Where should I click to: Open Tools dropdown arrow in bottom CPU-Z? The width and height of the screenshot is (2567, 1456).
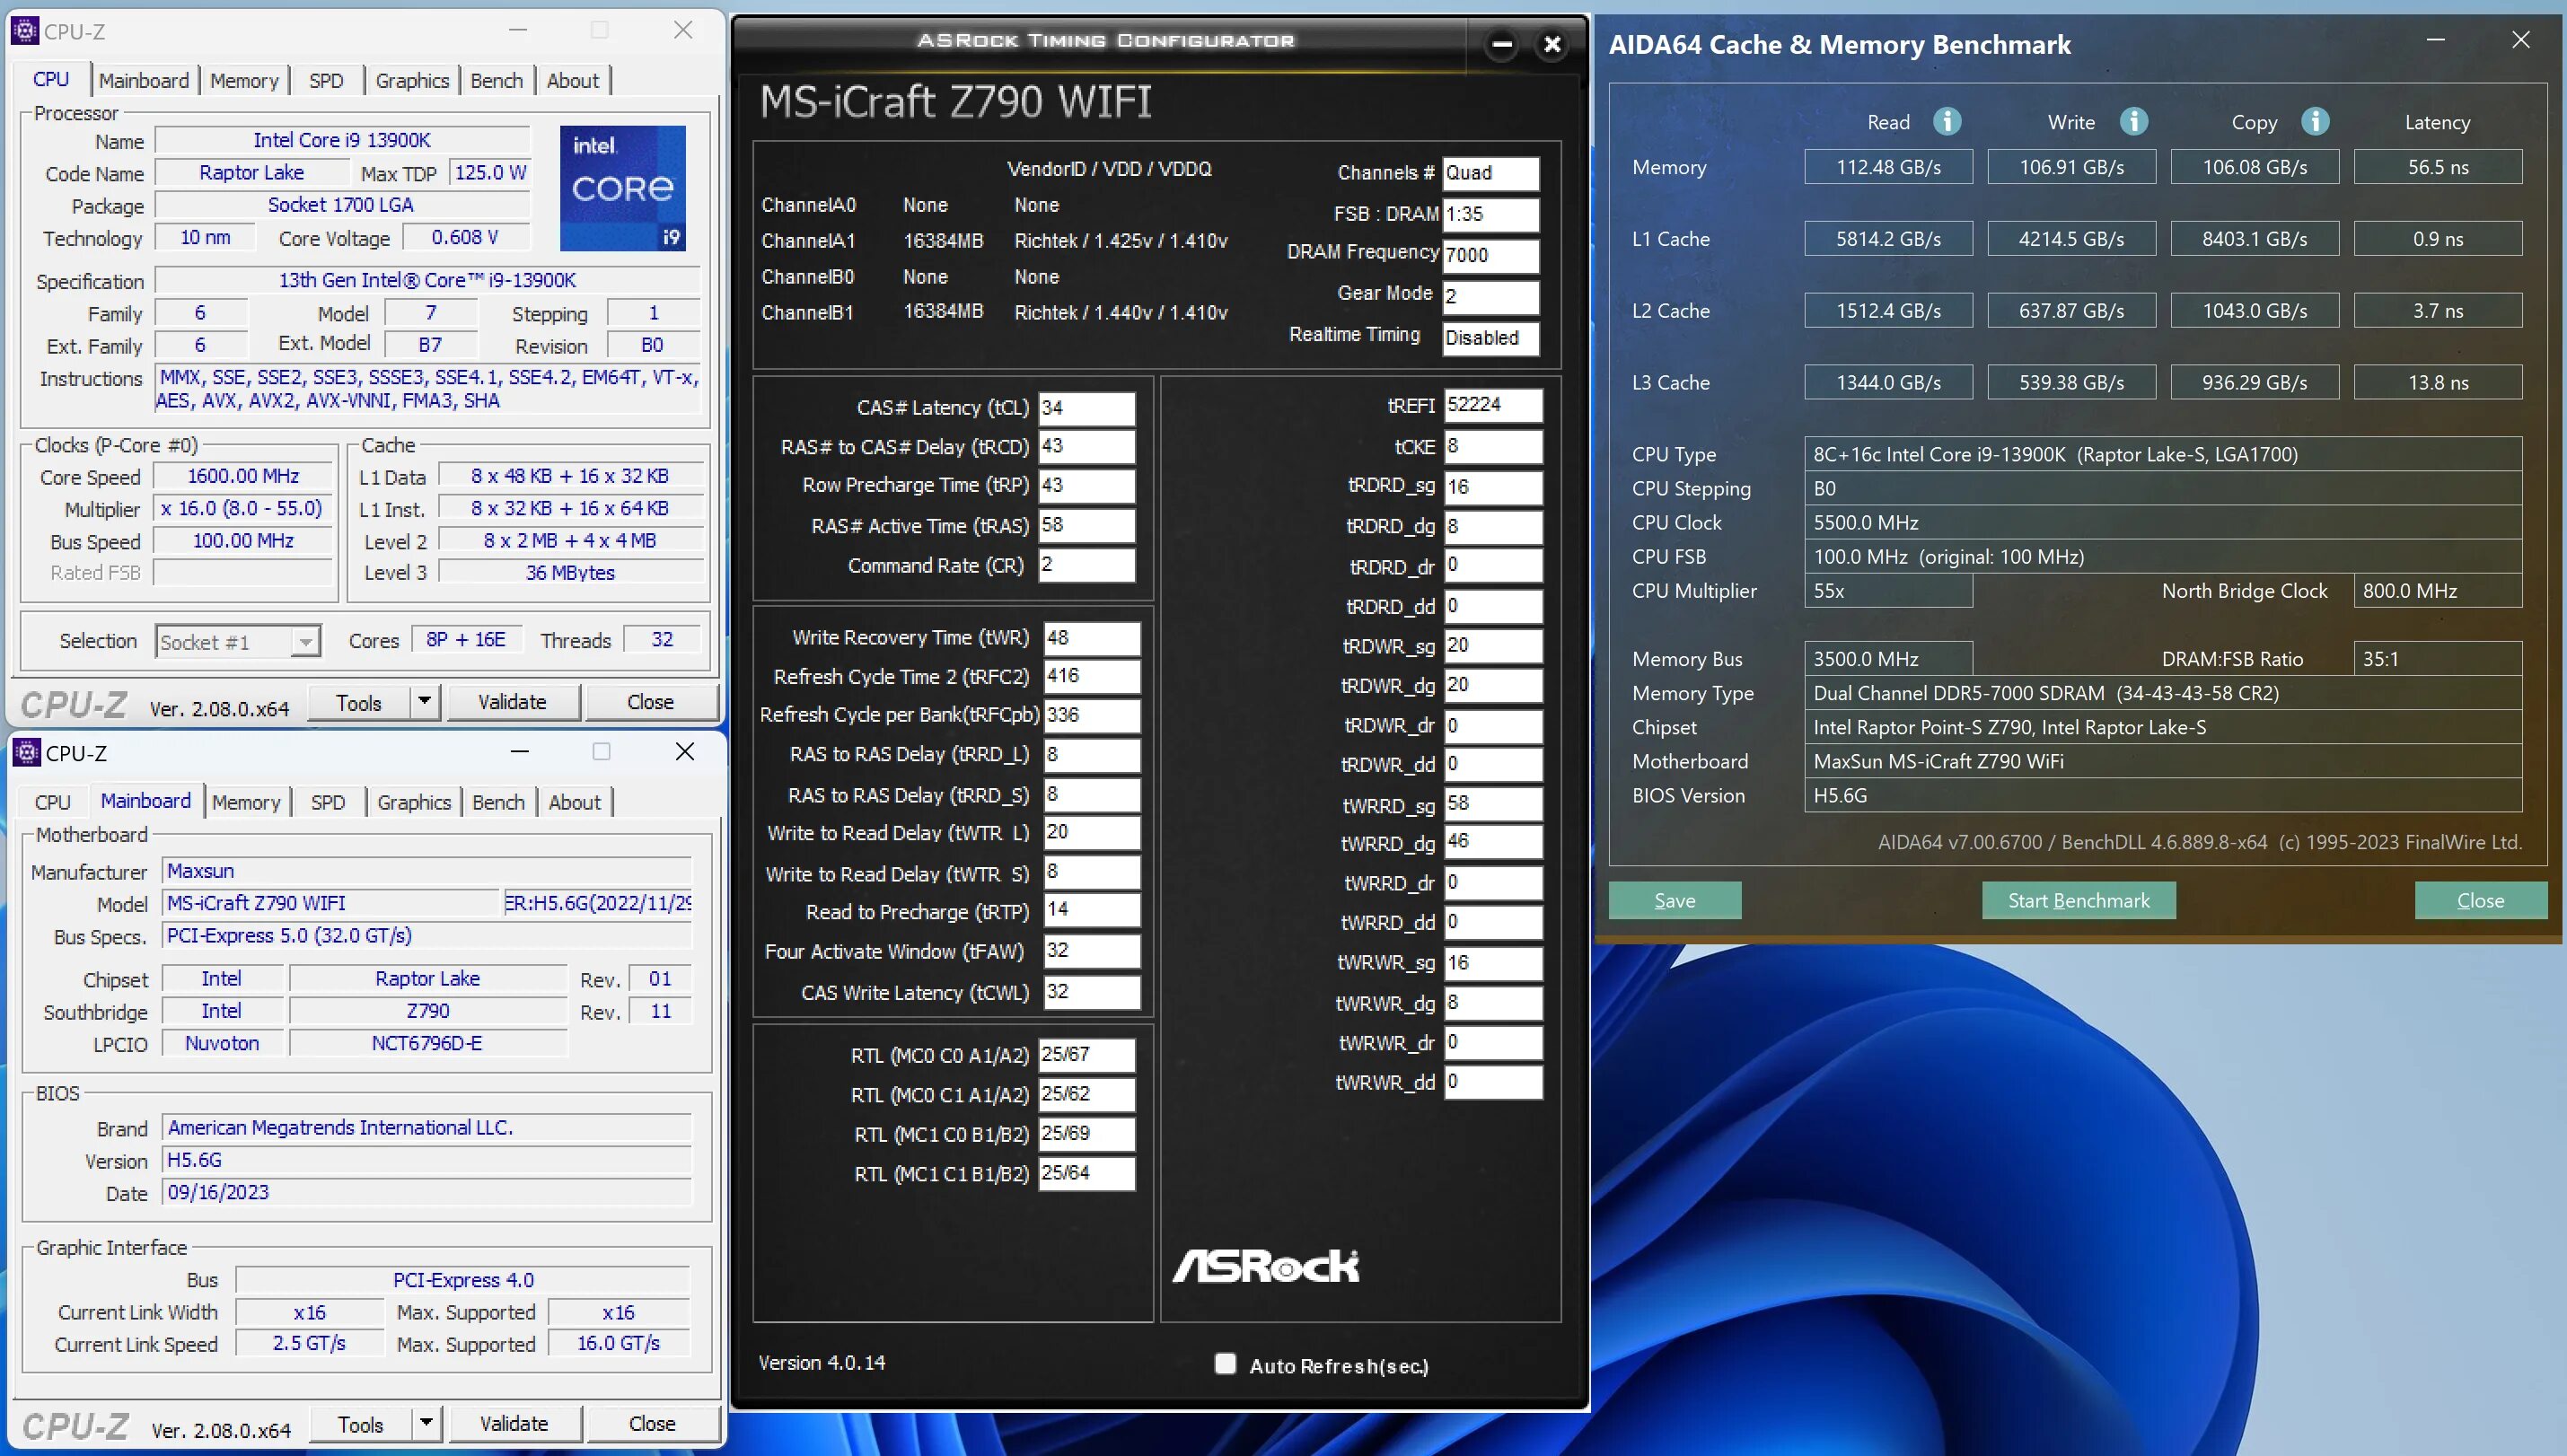click(x=427, y=1423)
